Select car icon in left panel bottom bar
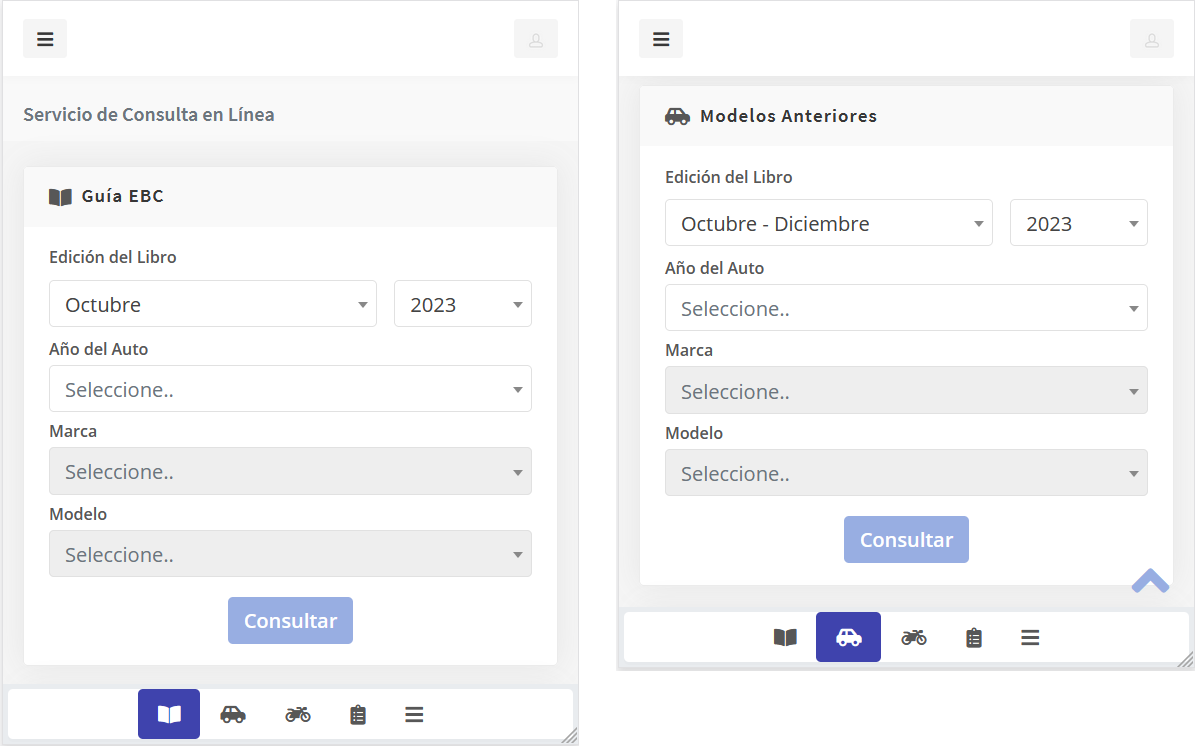The width and height of the screenshot is (1195, 746). point(233,714)
